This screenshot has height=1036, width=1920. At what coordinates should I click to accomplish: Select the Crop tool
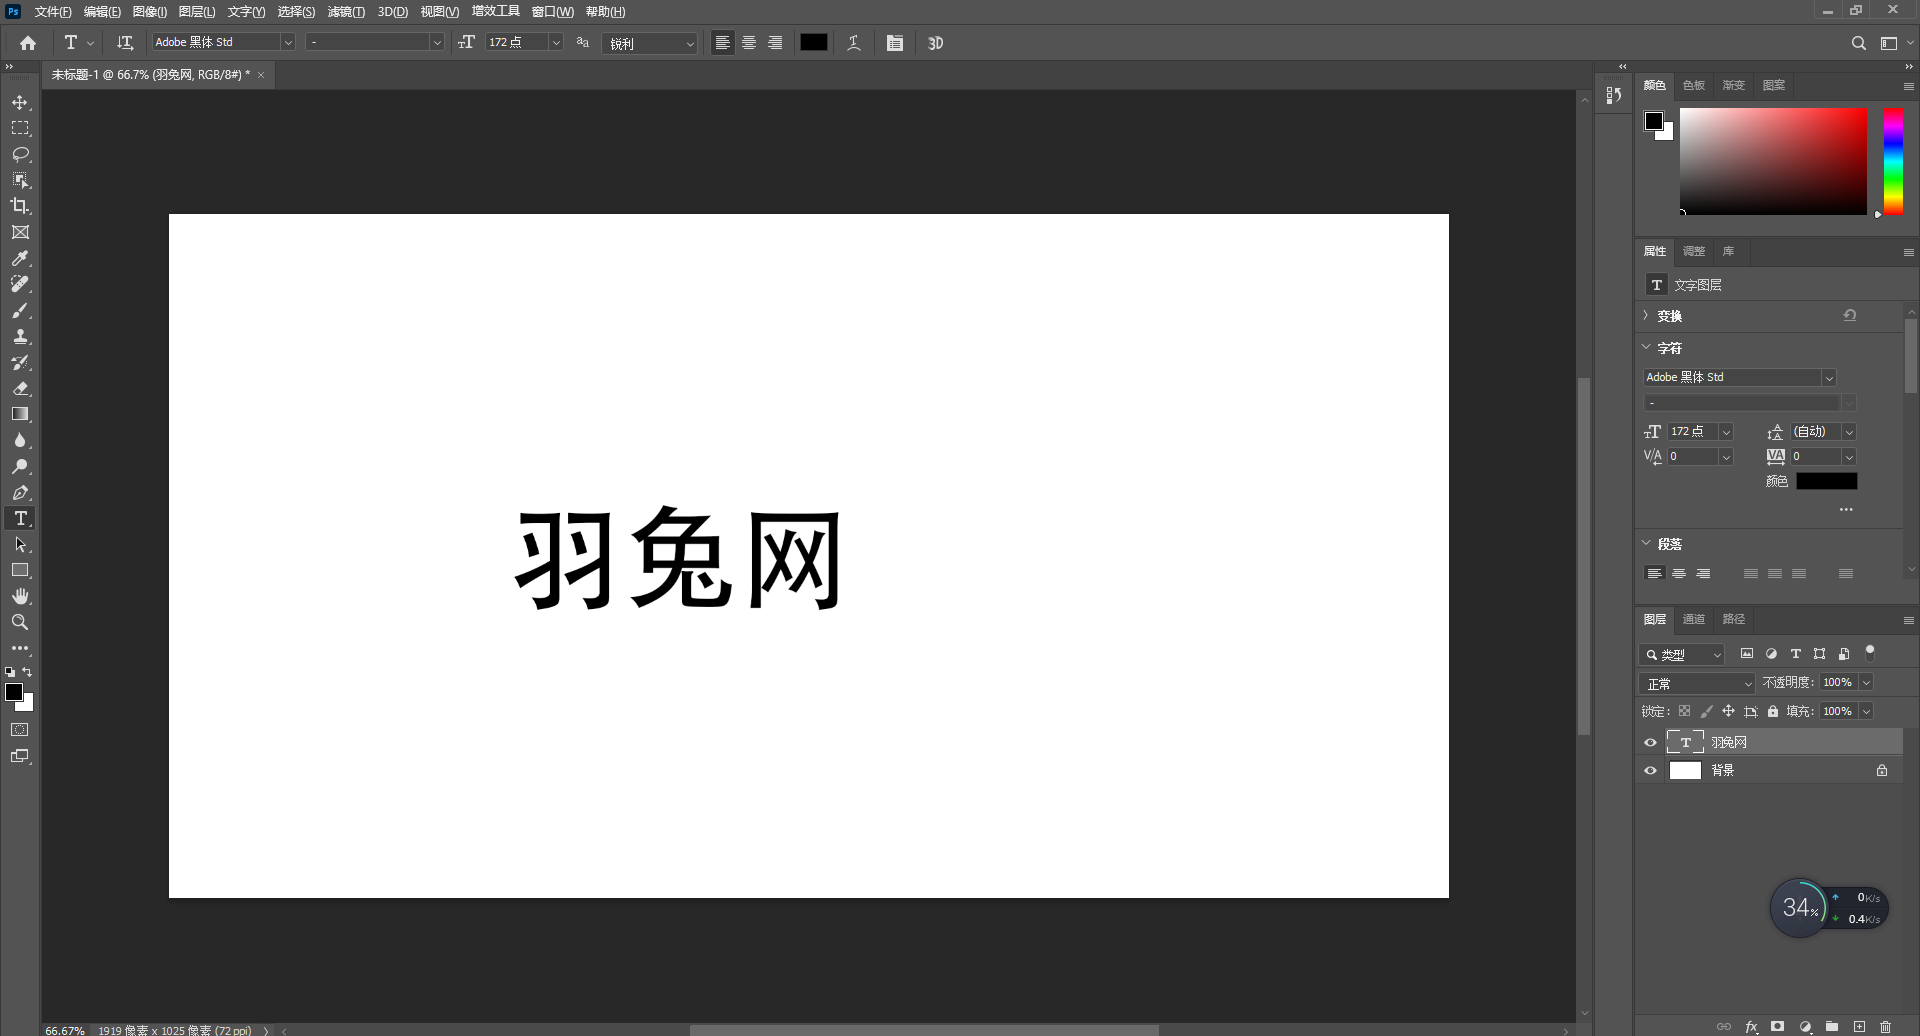(x=20, y=206)
